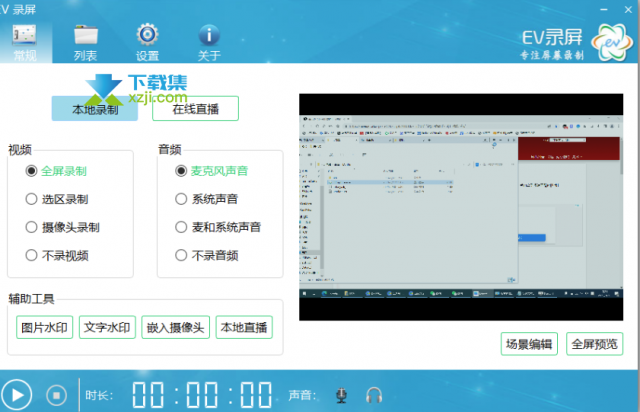Open the 本地直播 tool
Viewport: 640px width, 412px height.
pyautogui.click(x=244, y=327)
